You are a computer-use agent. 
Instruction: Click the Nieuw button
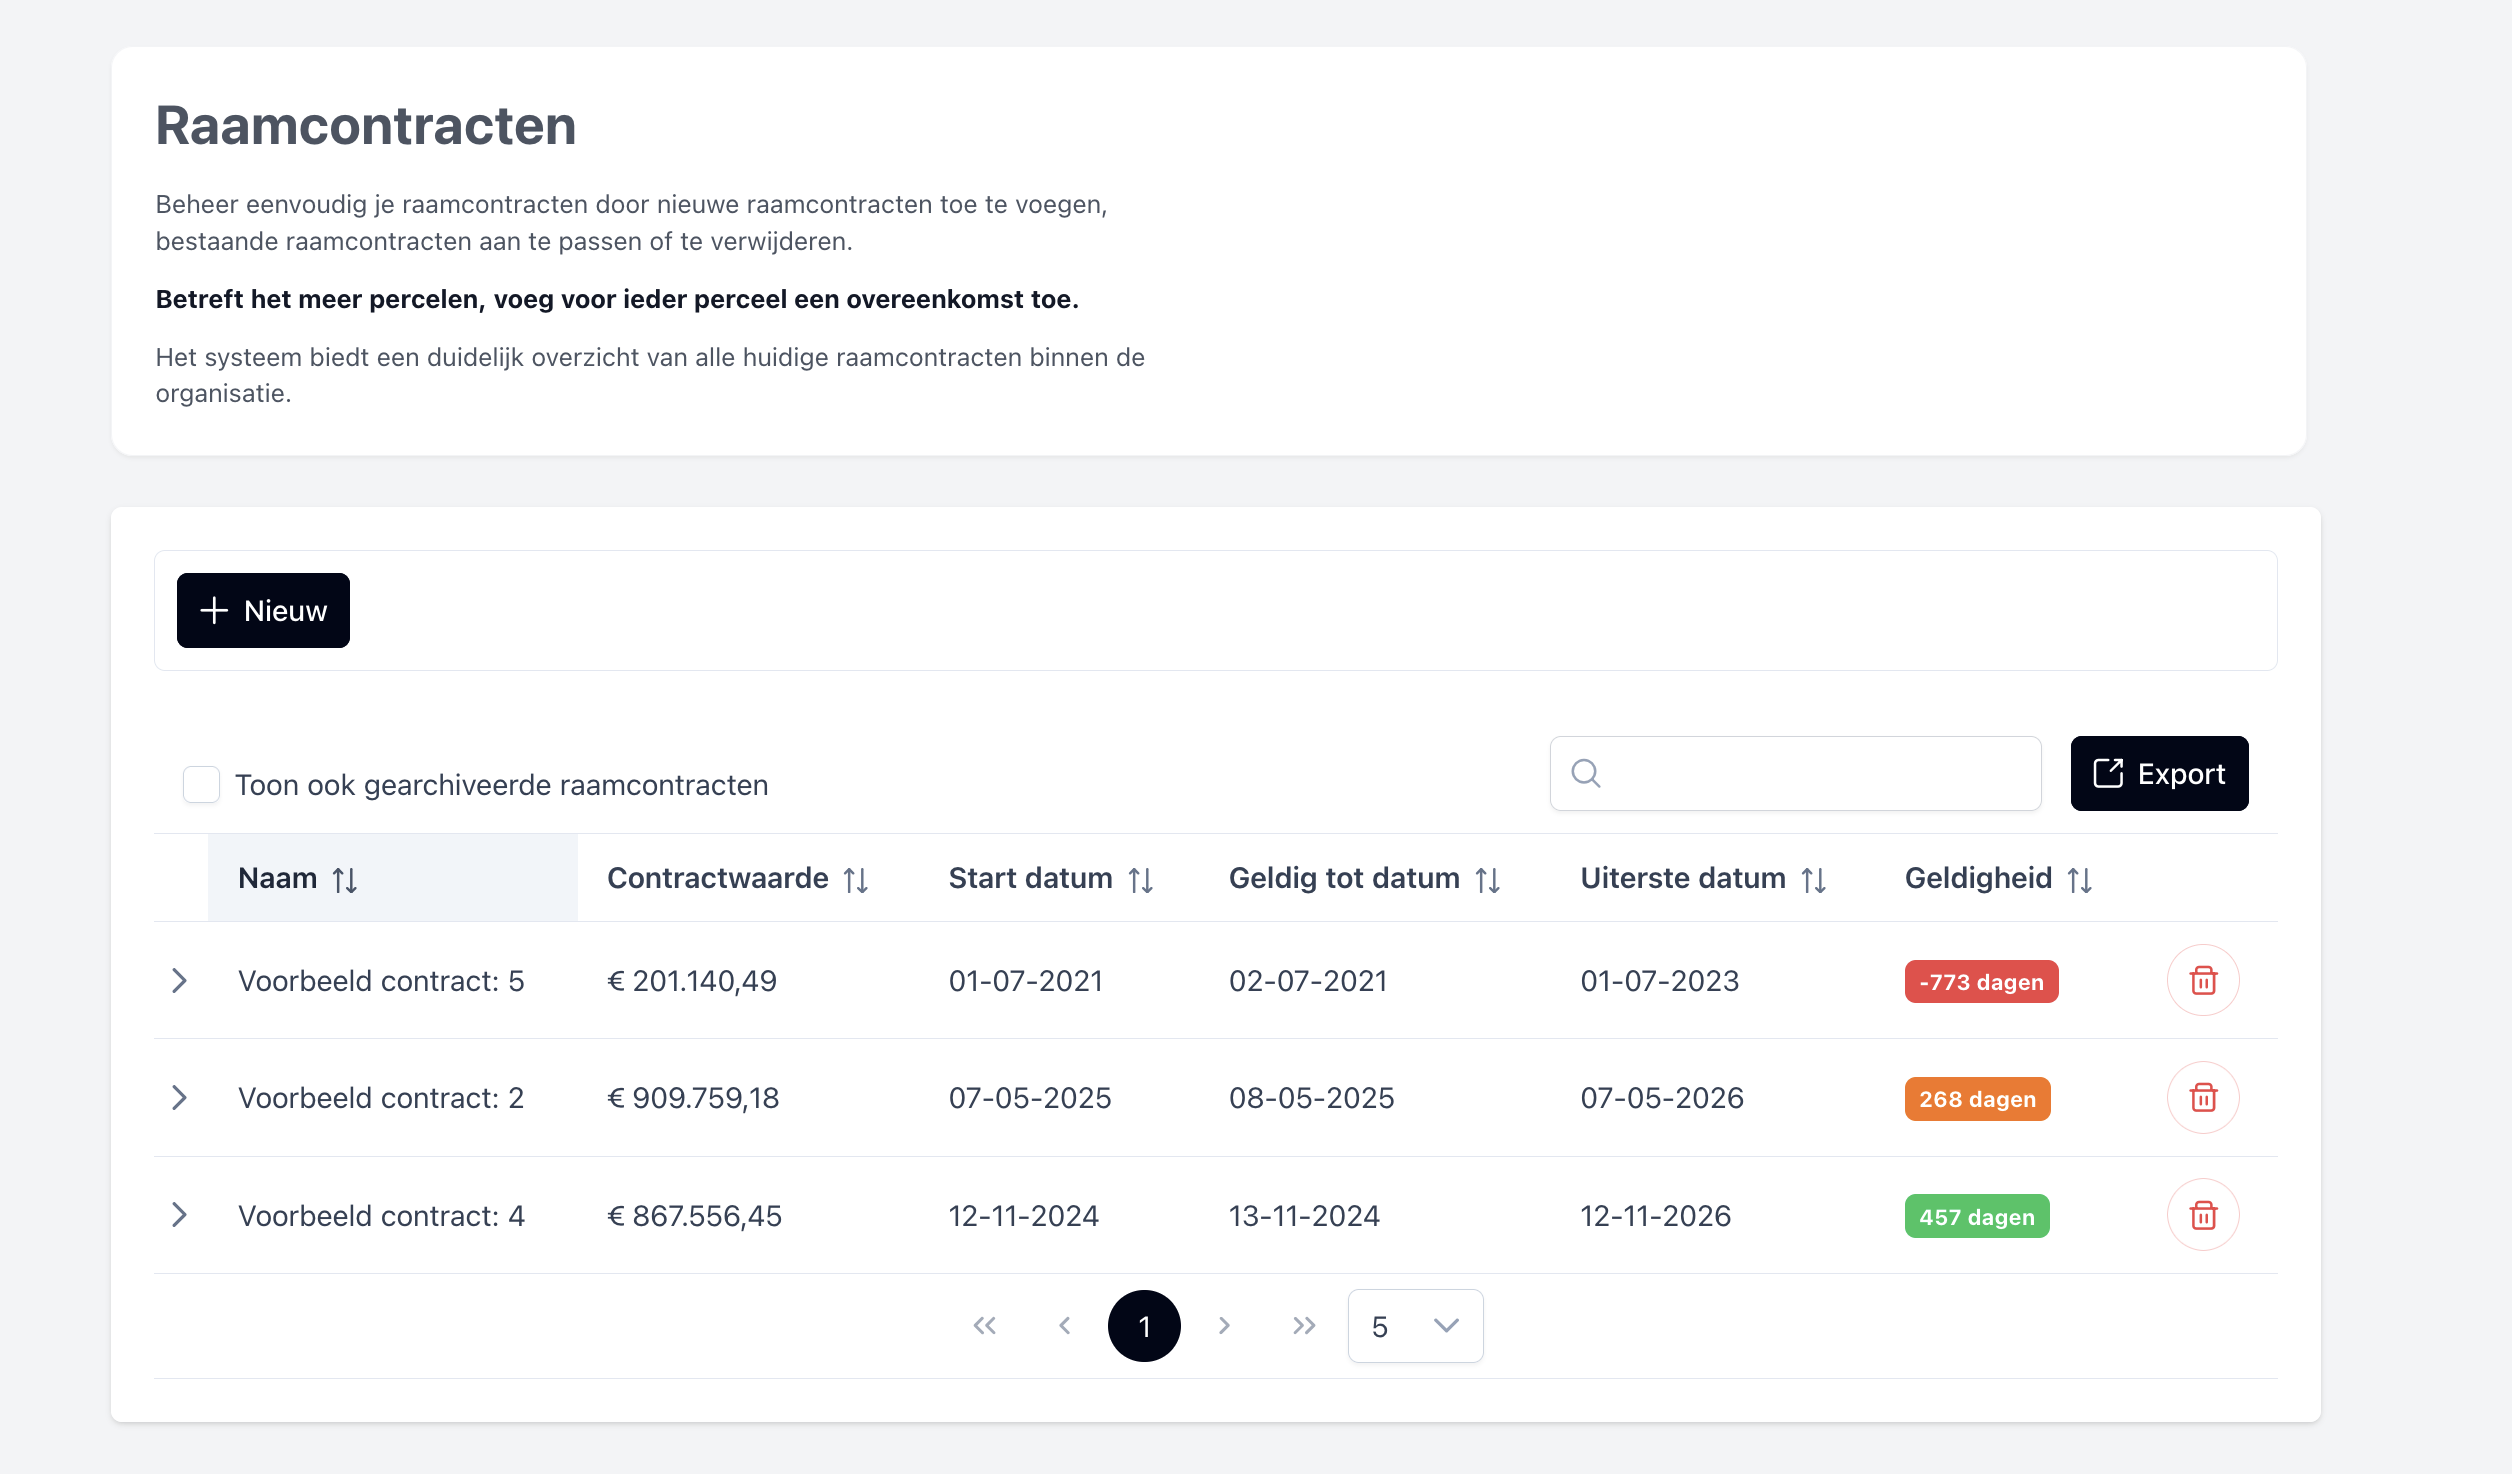point(263,610)
